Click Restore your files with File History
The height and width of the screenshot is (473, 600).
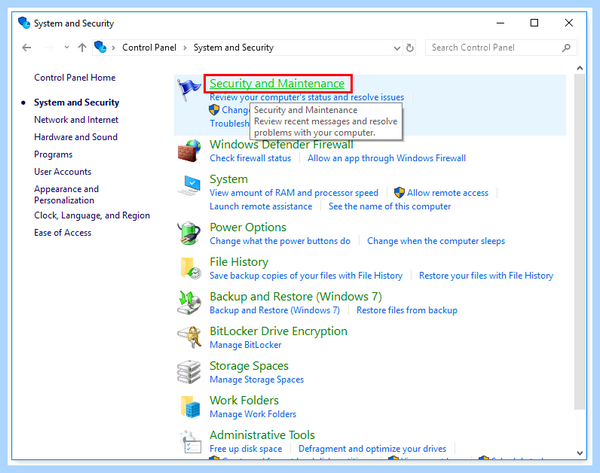486,276
